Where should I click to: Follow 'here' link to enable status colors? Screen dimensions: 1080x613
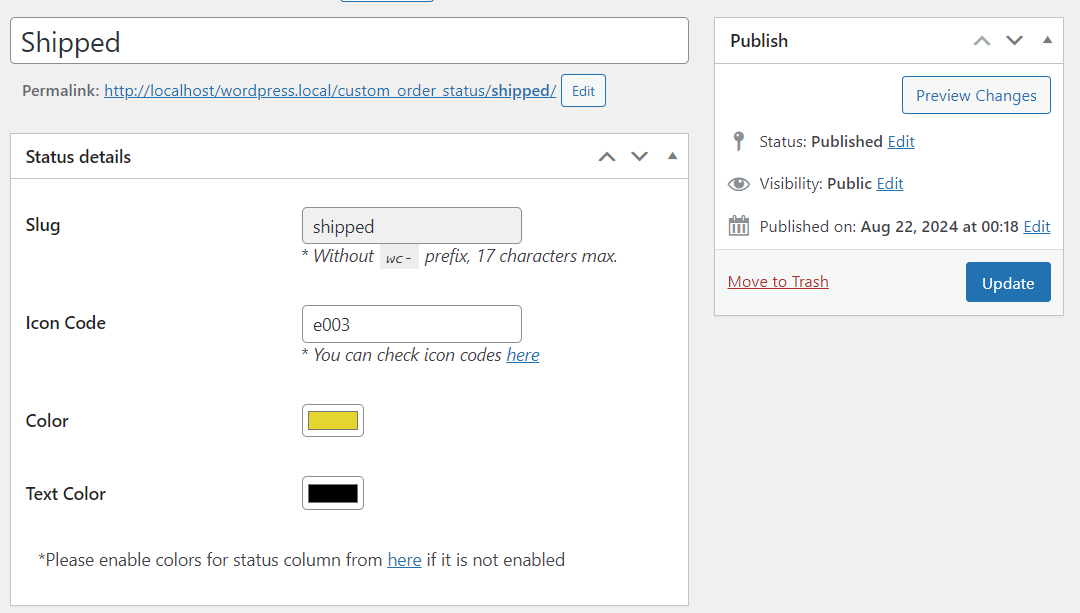tap(404, 560)
